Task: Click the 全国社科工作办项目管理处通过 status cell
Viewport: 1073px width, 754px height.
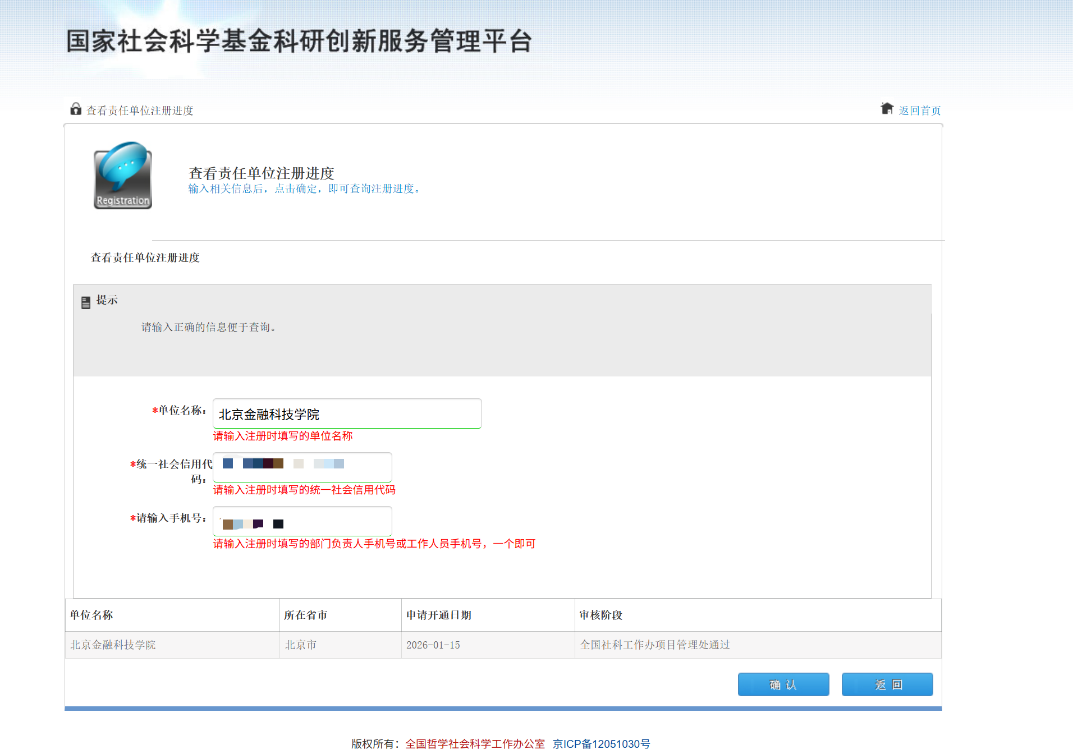Action: click(655, 645)
